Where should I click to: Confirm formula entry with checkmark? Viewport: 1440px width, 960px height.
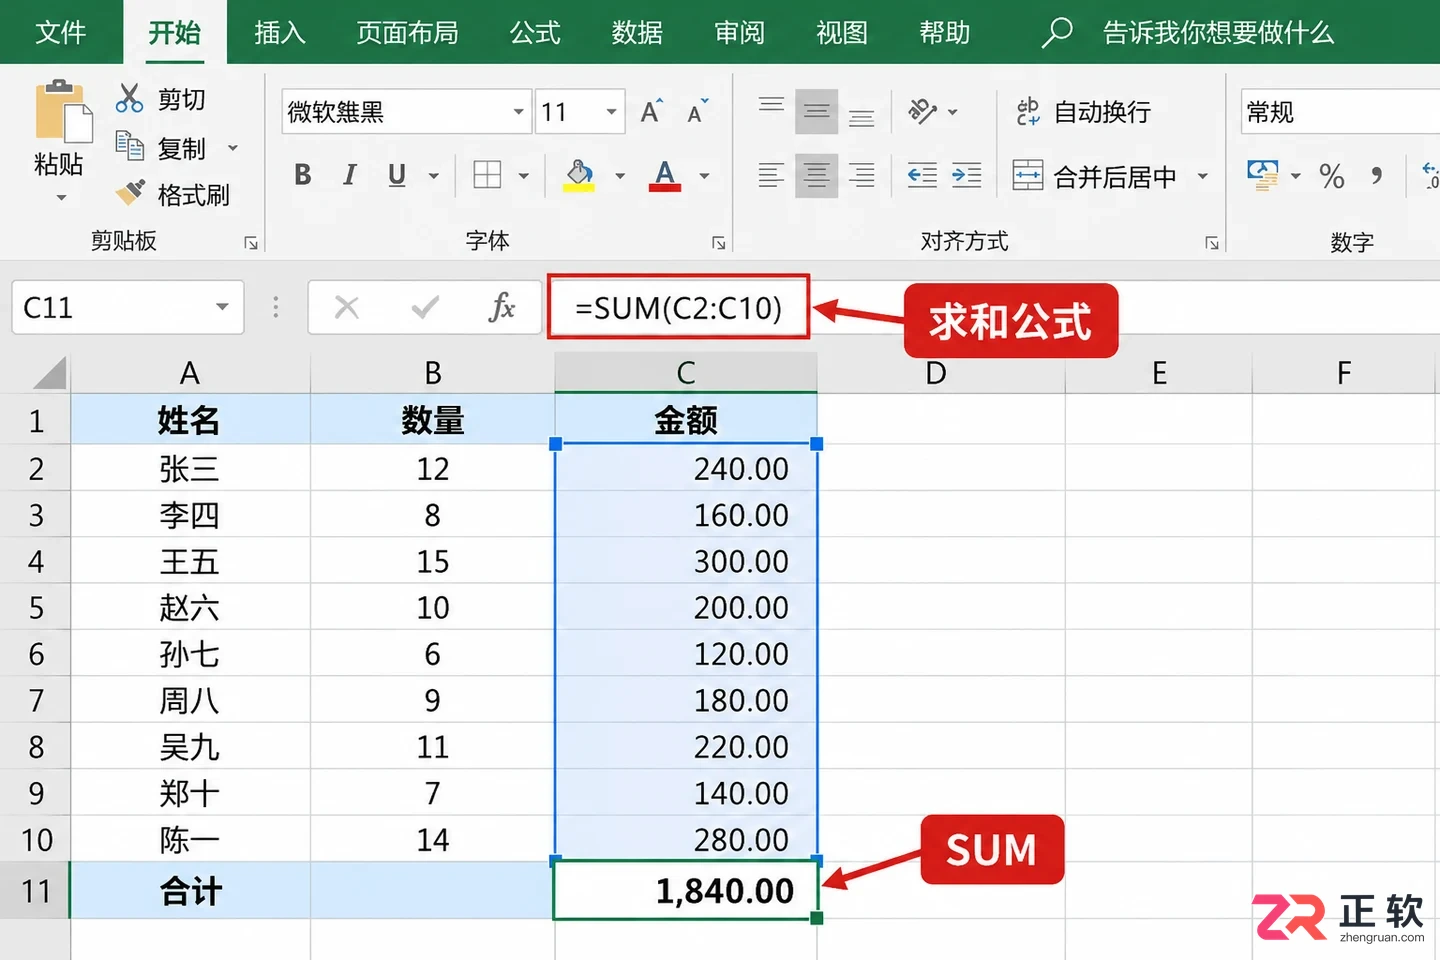(425, 307)
